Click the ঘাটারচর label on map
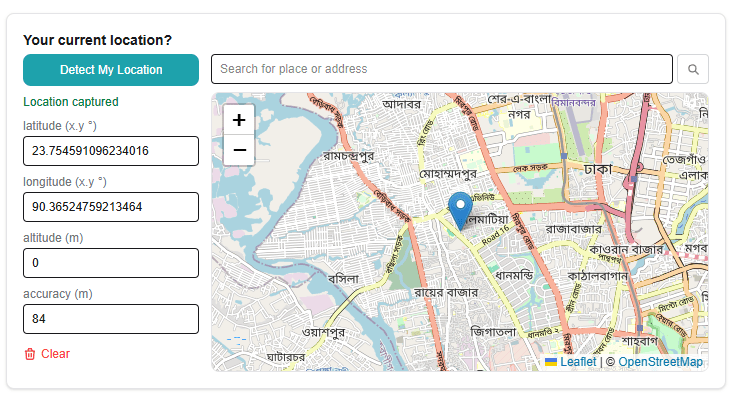 click(285, 358)
